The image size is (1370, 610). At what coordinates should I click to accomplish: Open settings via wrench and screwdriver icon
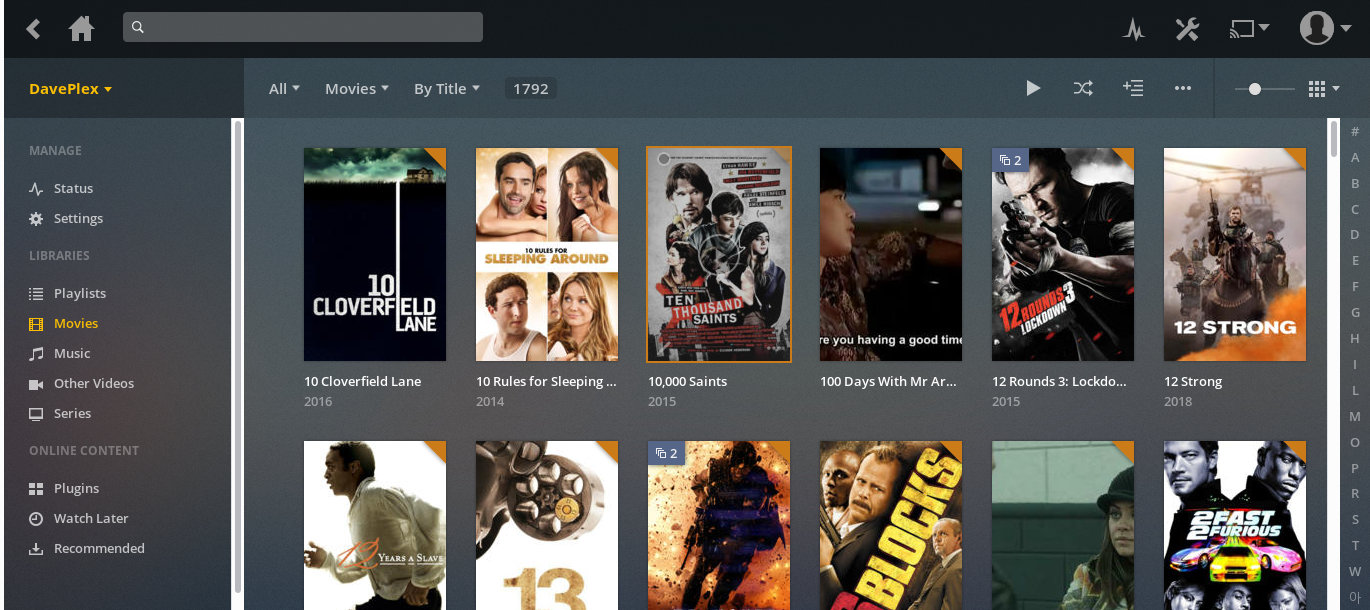pos(1187,29)
